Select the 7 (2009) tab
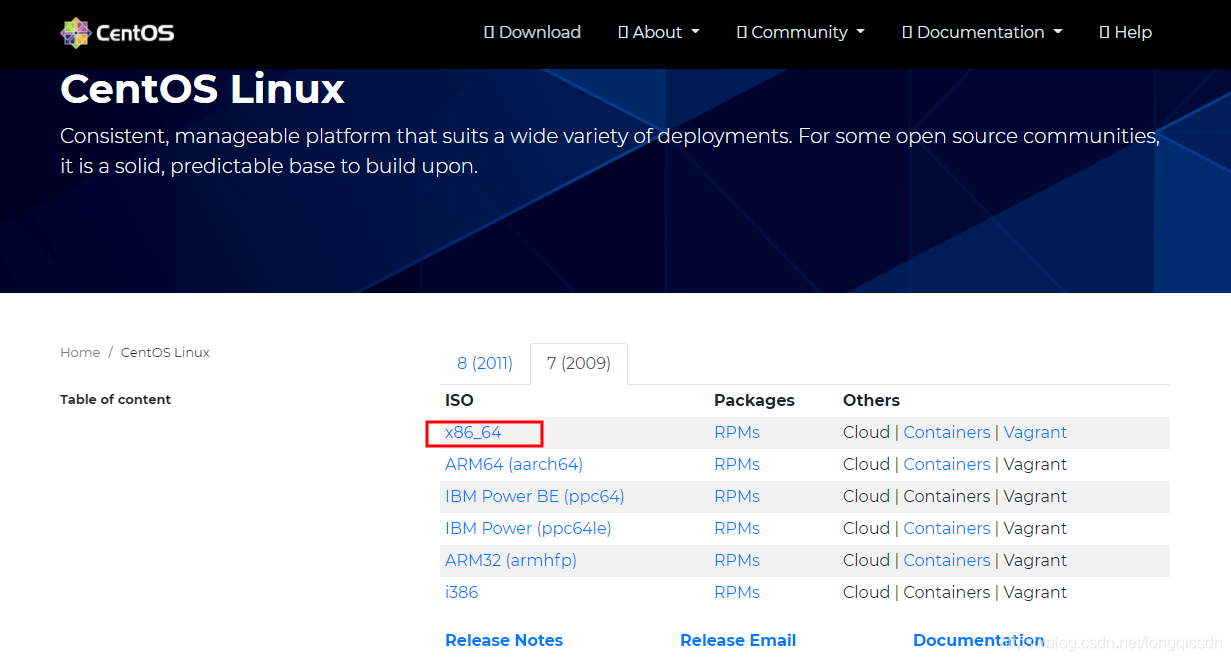Viewport: 1231px width, 661px height. coord(579,363)
